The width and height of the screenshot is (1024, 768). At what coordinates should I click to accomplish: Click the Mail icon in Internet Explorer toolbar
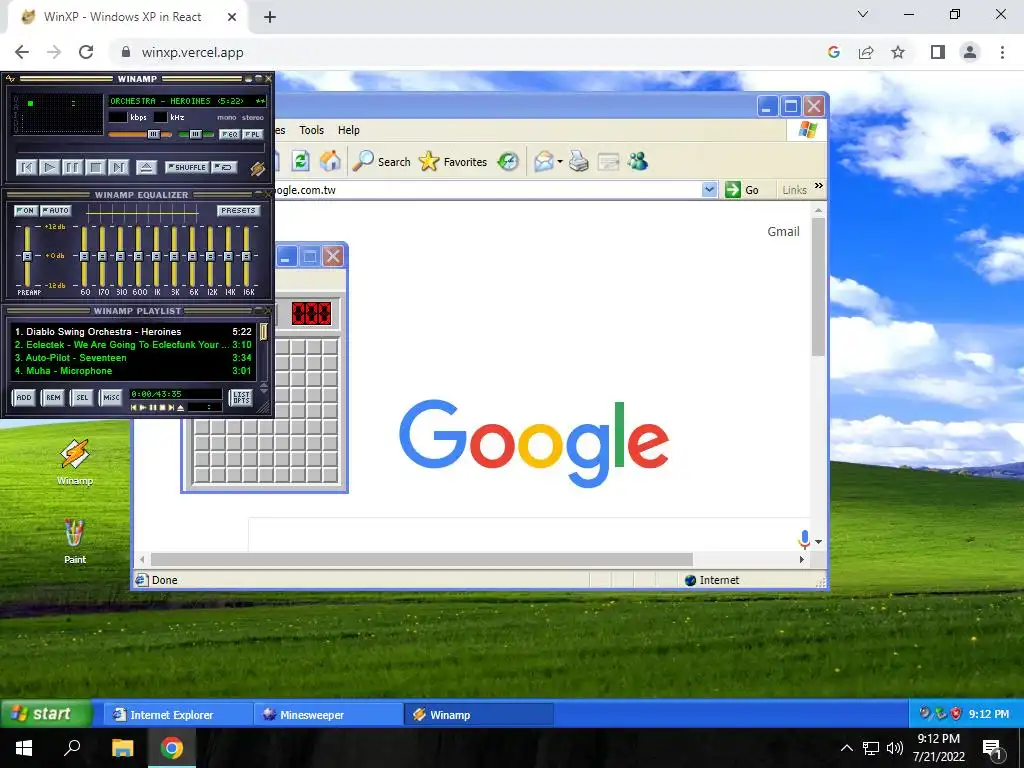(x=543, y=161)
